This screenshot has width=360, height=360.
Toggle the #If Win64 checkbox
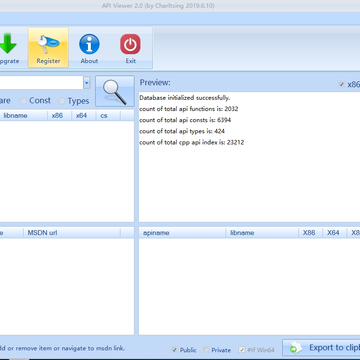[x=242, y=350]
